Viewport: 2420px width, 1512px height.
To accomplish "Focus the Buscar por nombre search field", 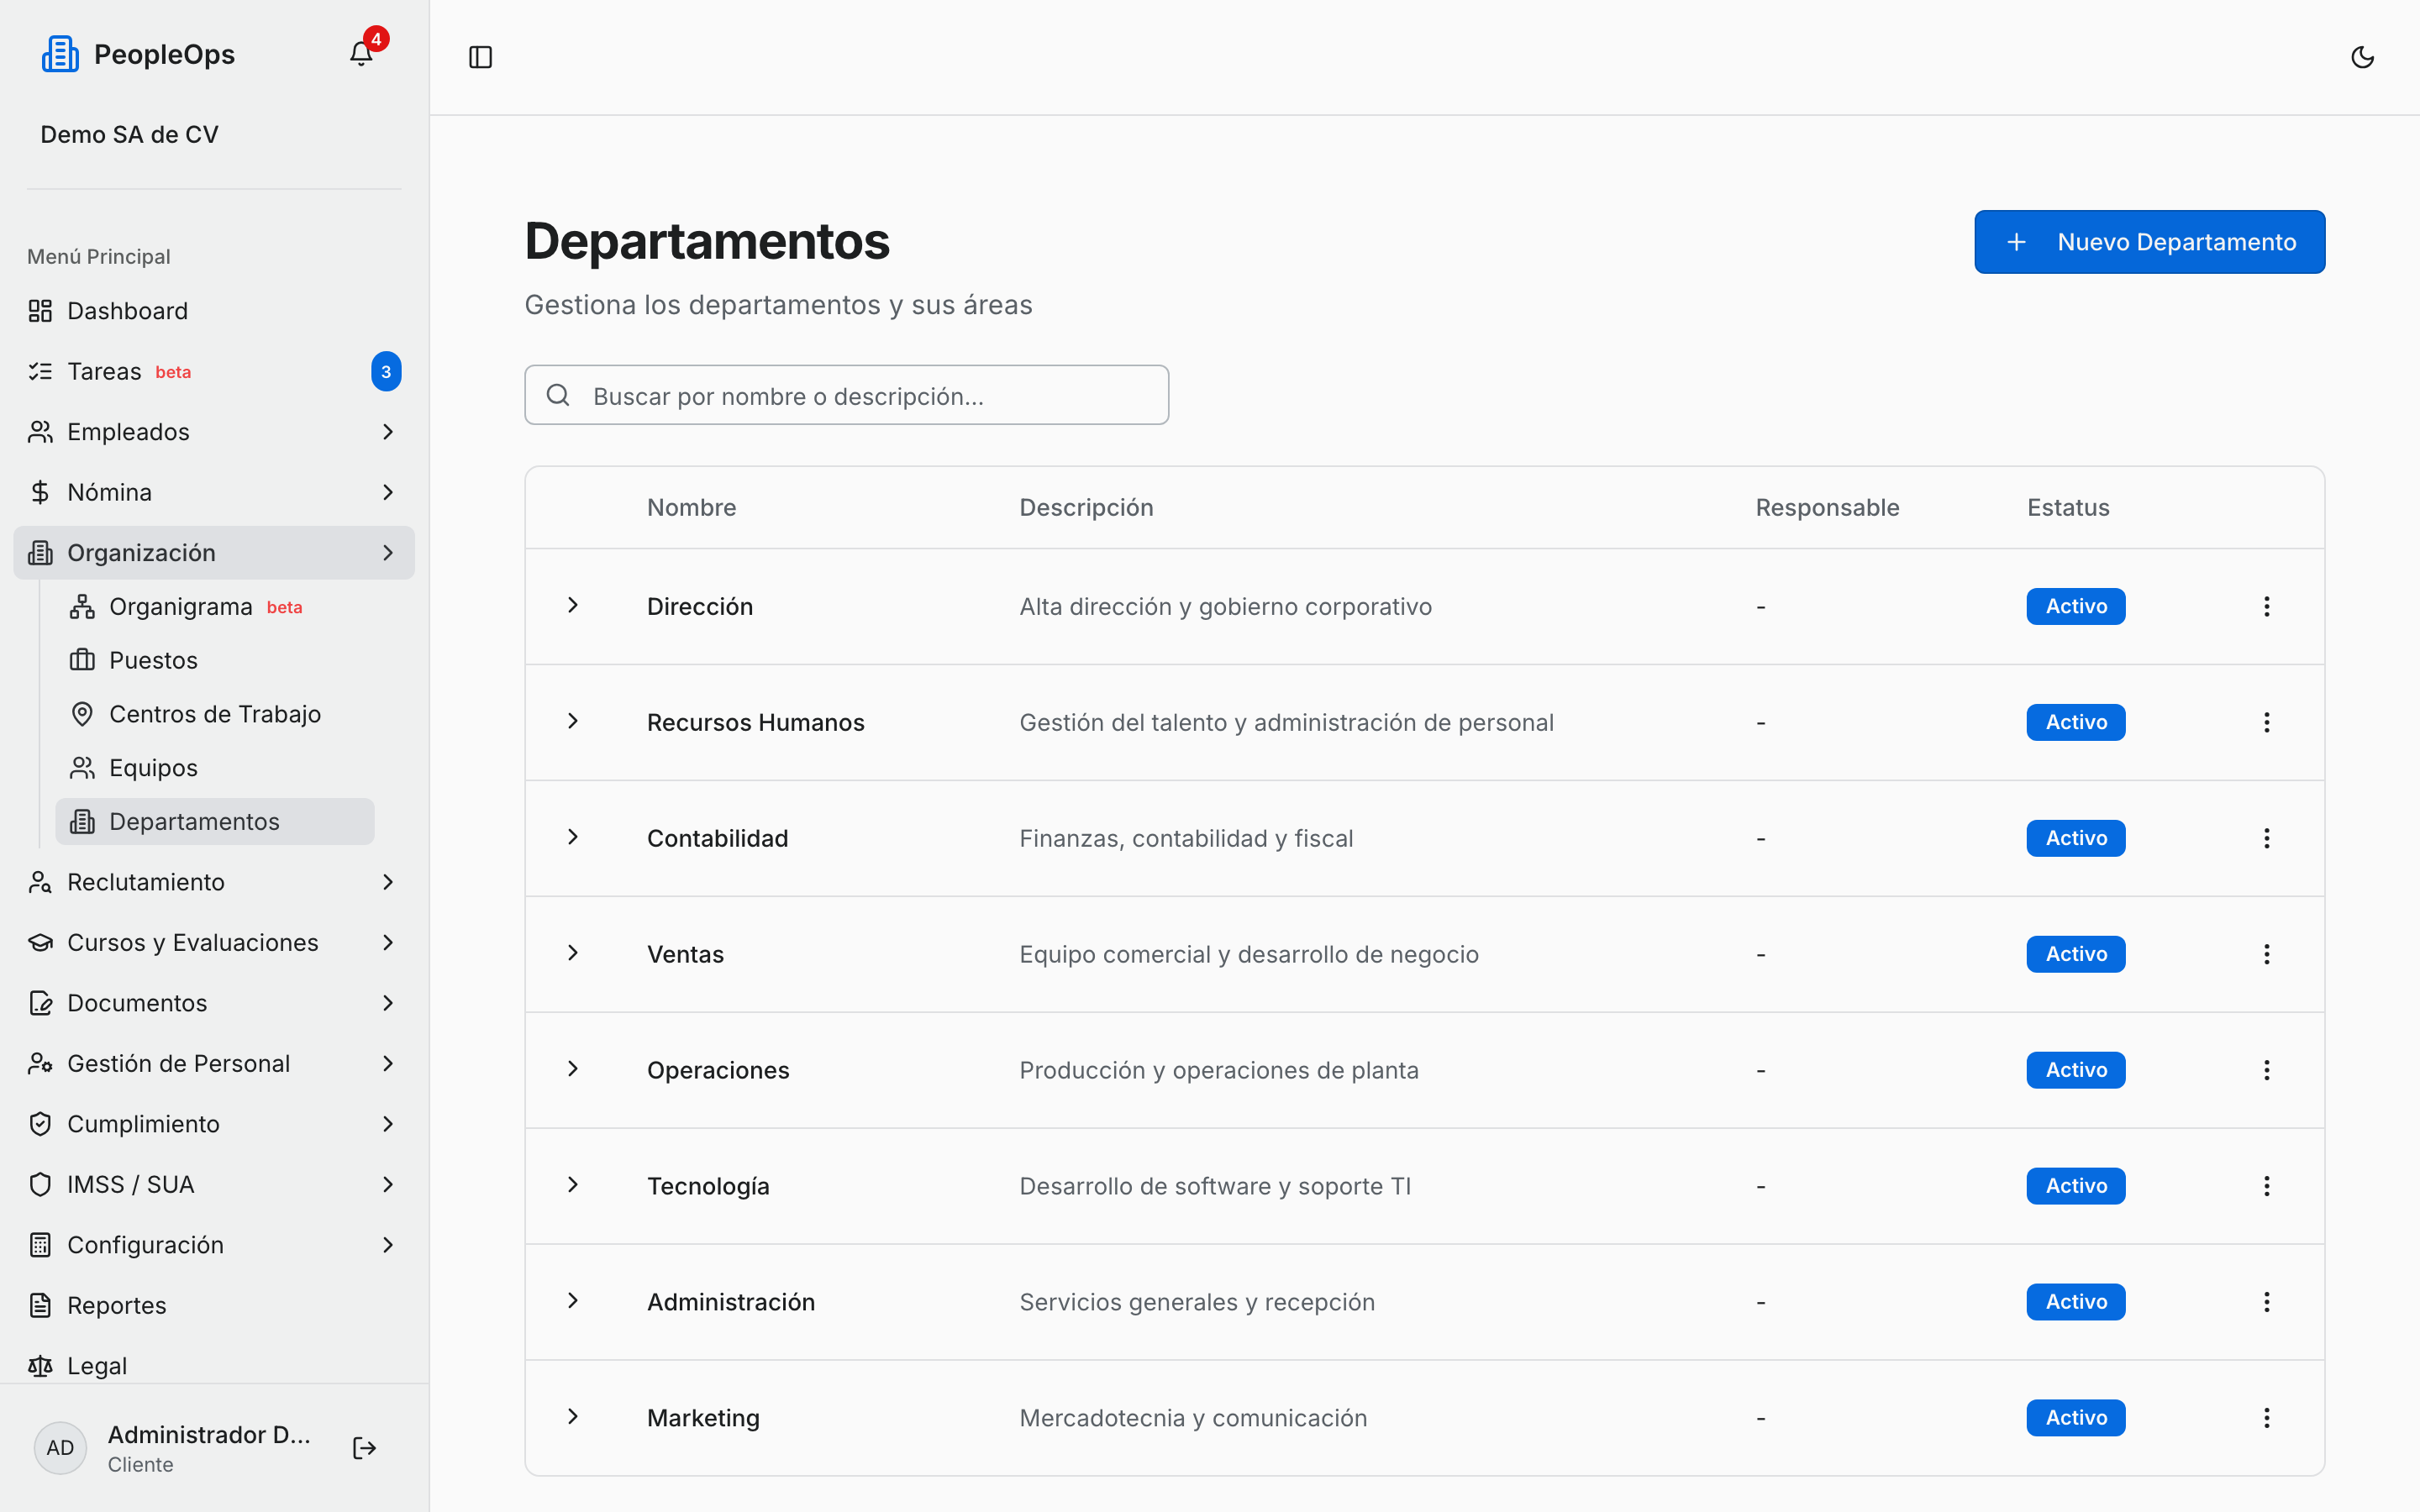I will (846, 395).
